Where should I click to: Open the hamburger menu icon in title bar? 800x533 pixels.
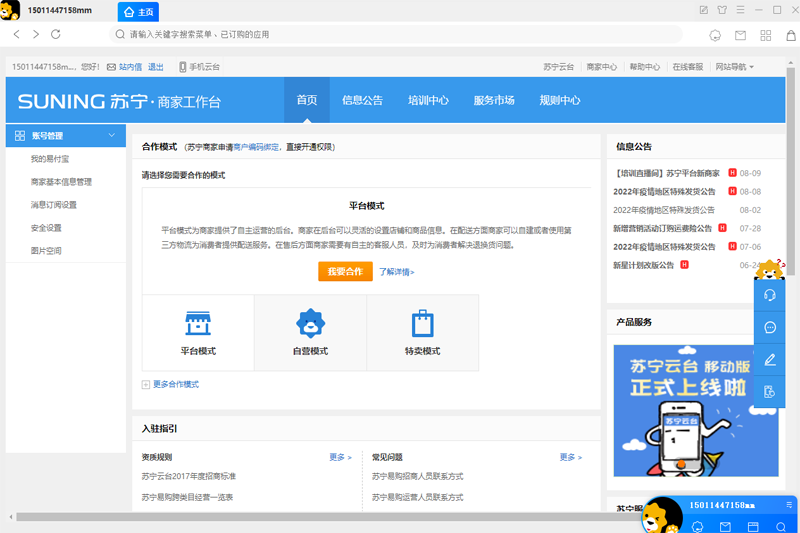click(x=740, y=10)
